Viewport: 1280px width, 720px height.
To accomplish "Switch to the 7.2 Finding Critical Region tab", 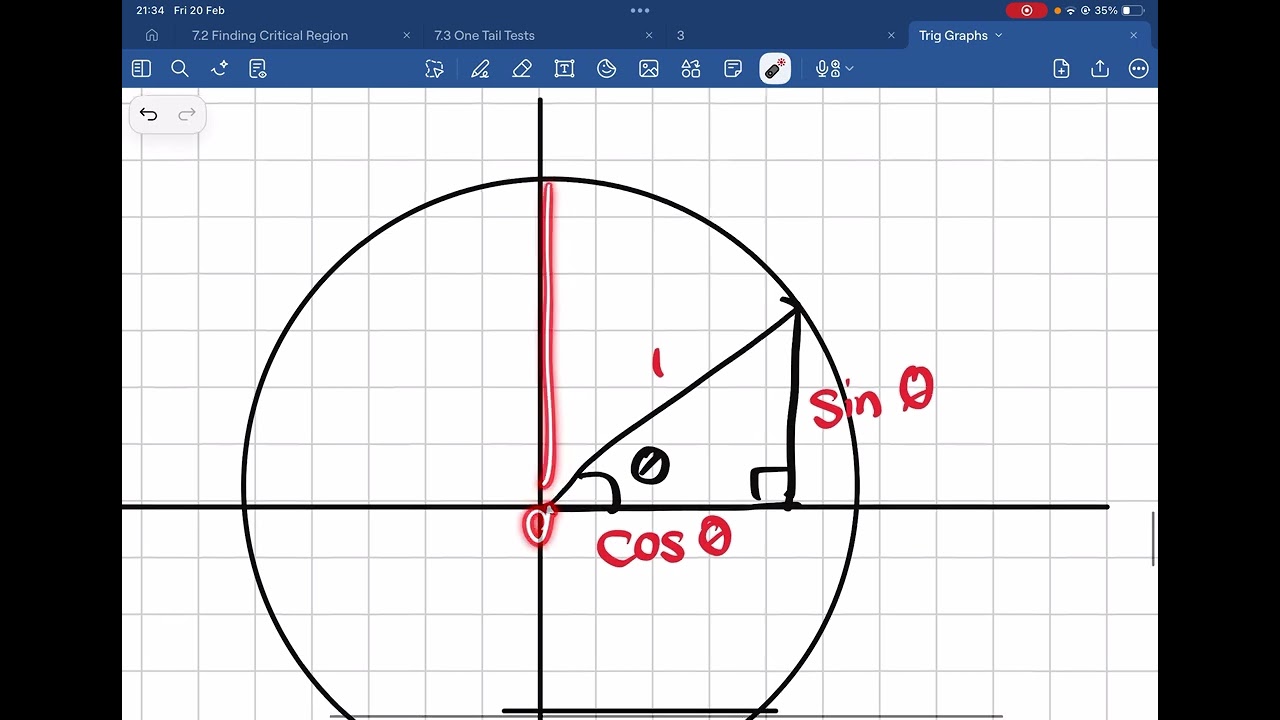I will coord(270,35).
